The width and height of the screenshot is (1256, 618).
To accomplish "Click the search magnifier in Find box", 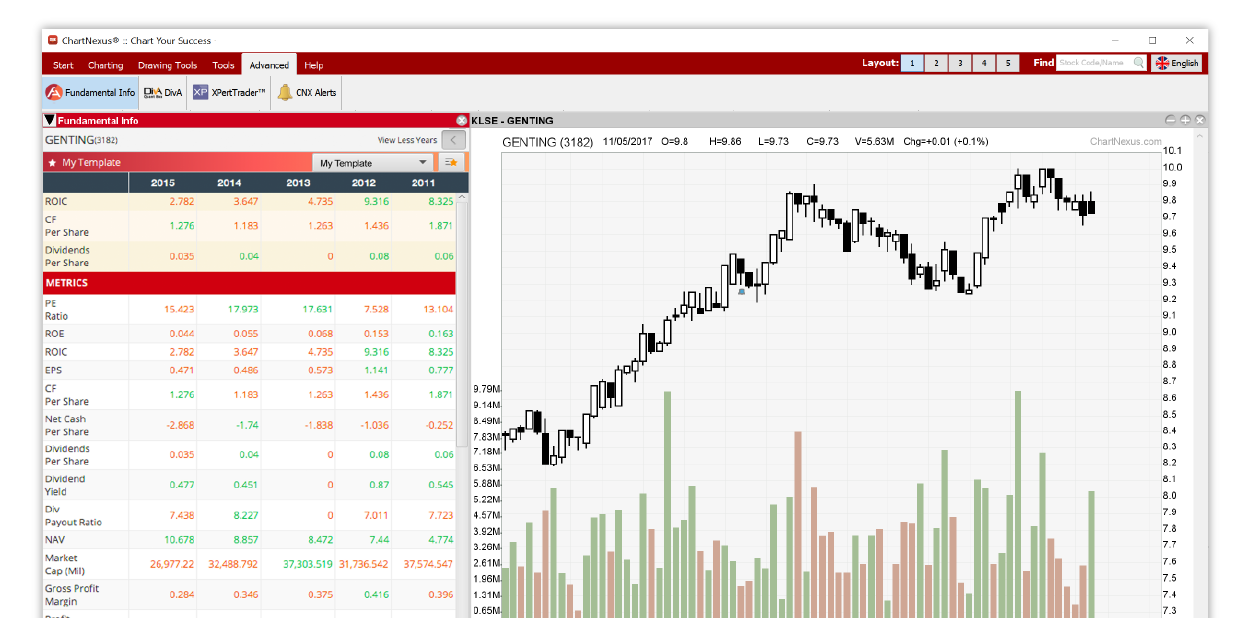I will click(x=1140, y=63).
